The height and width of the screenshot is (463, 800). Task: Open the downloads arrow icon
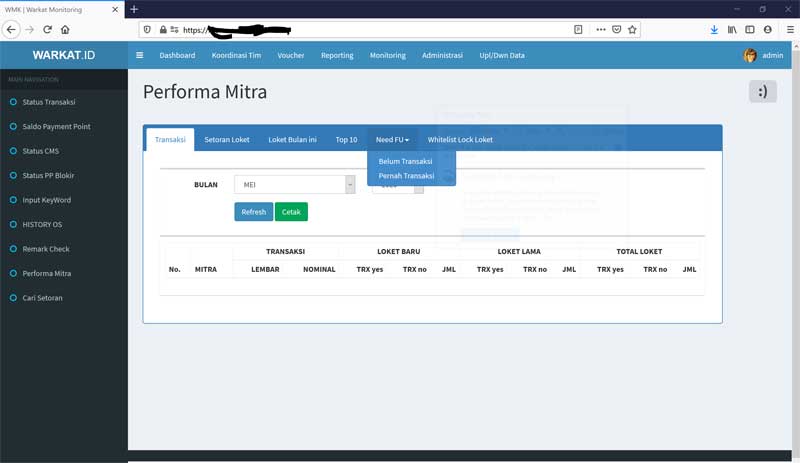714,30
